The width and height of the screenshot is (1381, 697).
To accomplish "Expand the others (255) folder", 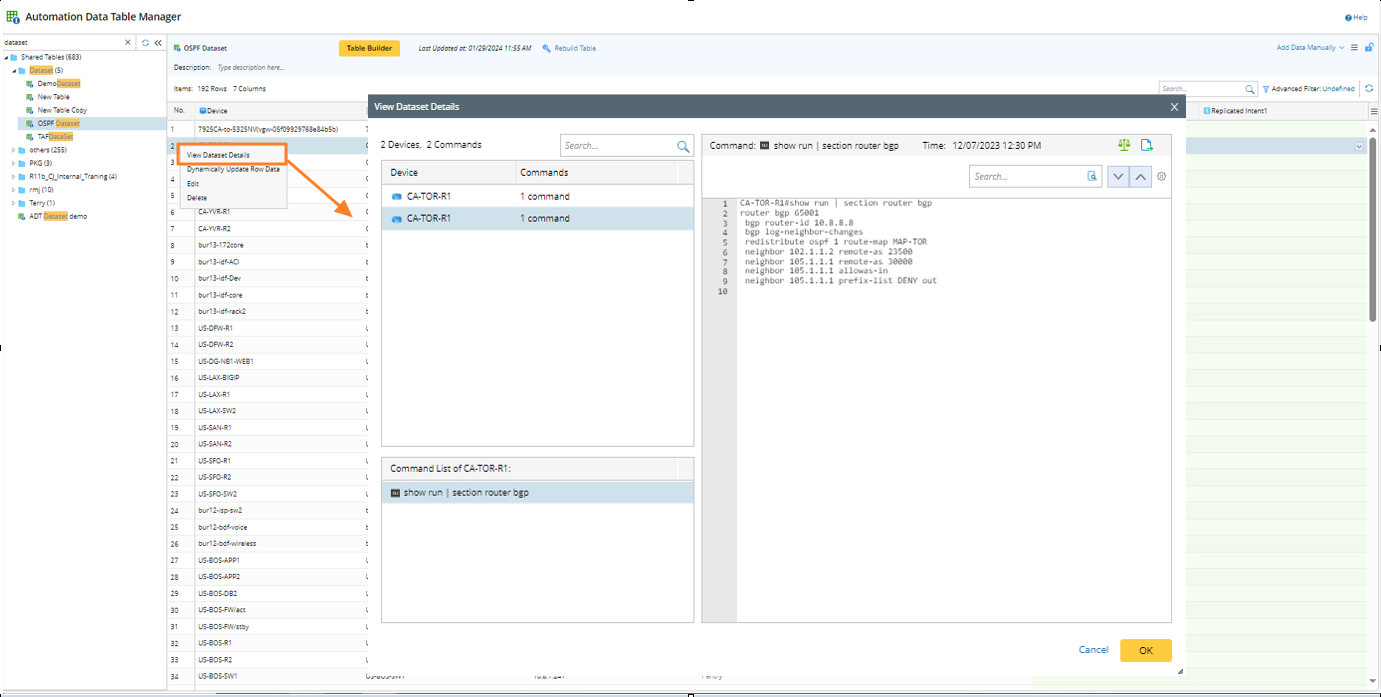I will pyautogui.click(x=14, y=150).
